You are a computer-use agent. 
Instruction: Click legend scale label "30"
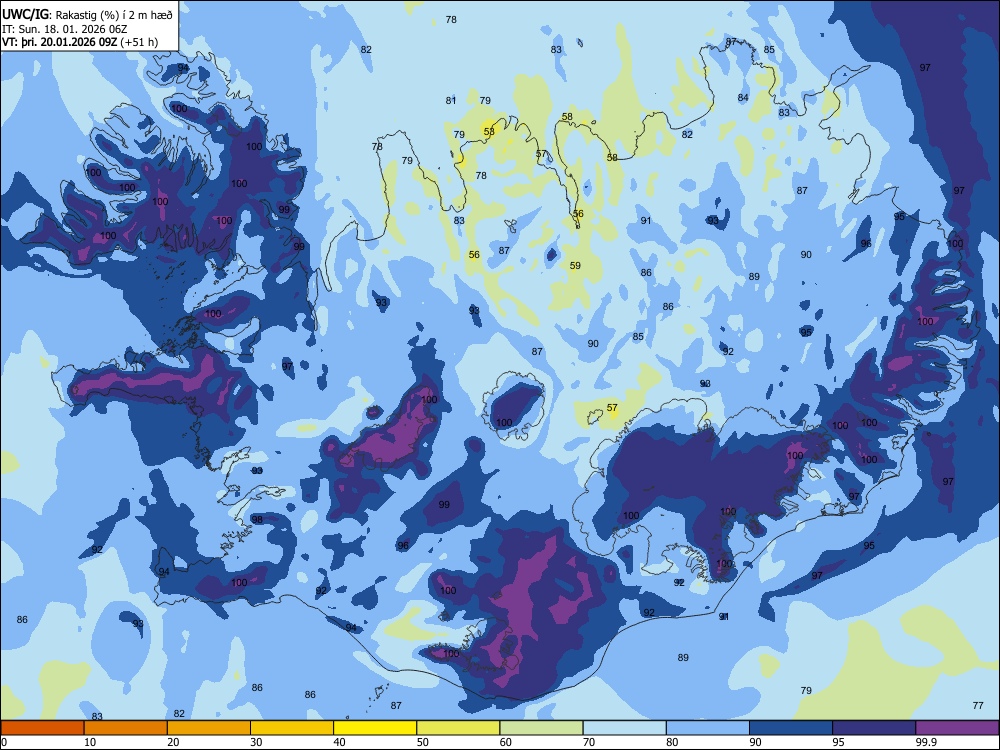tap(256, 742)
